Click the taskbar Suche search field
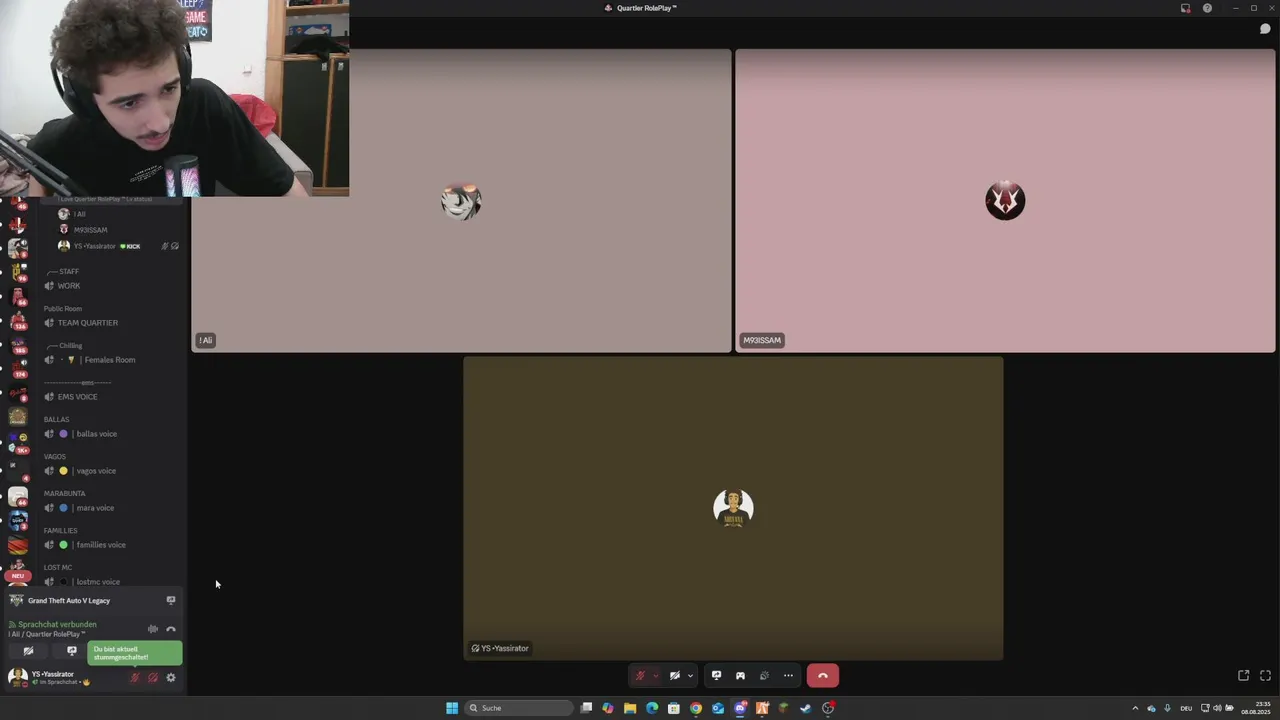This screenshot has height=720, width=1280. [x=520, y=708]
